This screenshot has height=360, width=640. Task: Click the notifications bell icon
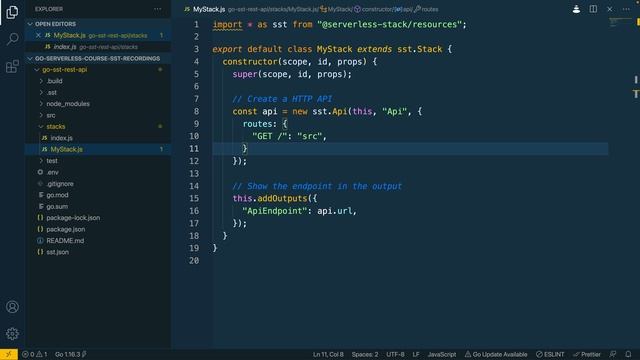(628, 354)
